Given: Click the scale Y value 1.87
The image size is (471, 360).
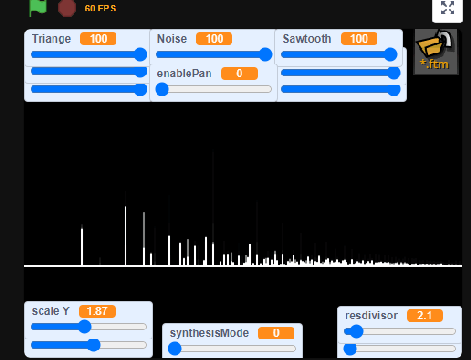Looking at the screenshot, I should pyautogui.click(x=97, y=311).
